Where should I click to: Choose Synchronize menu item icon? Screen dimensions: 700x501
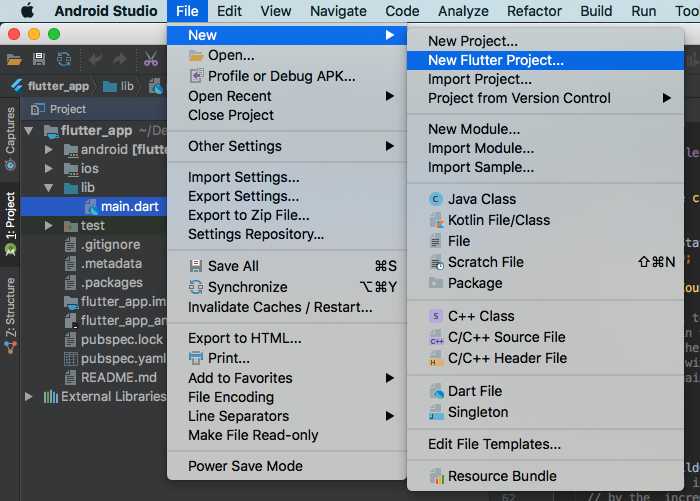point(196,287)
